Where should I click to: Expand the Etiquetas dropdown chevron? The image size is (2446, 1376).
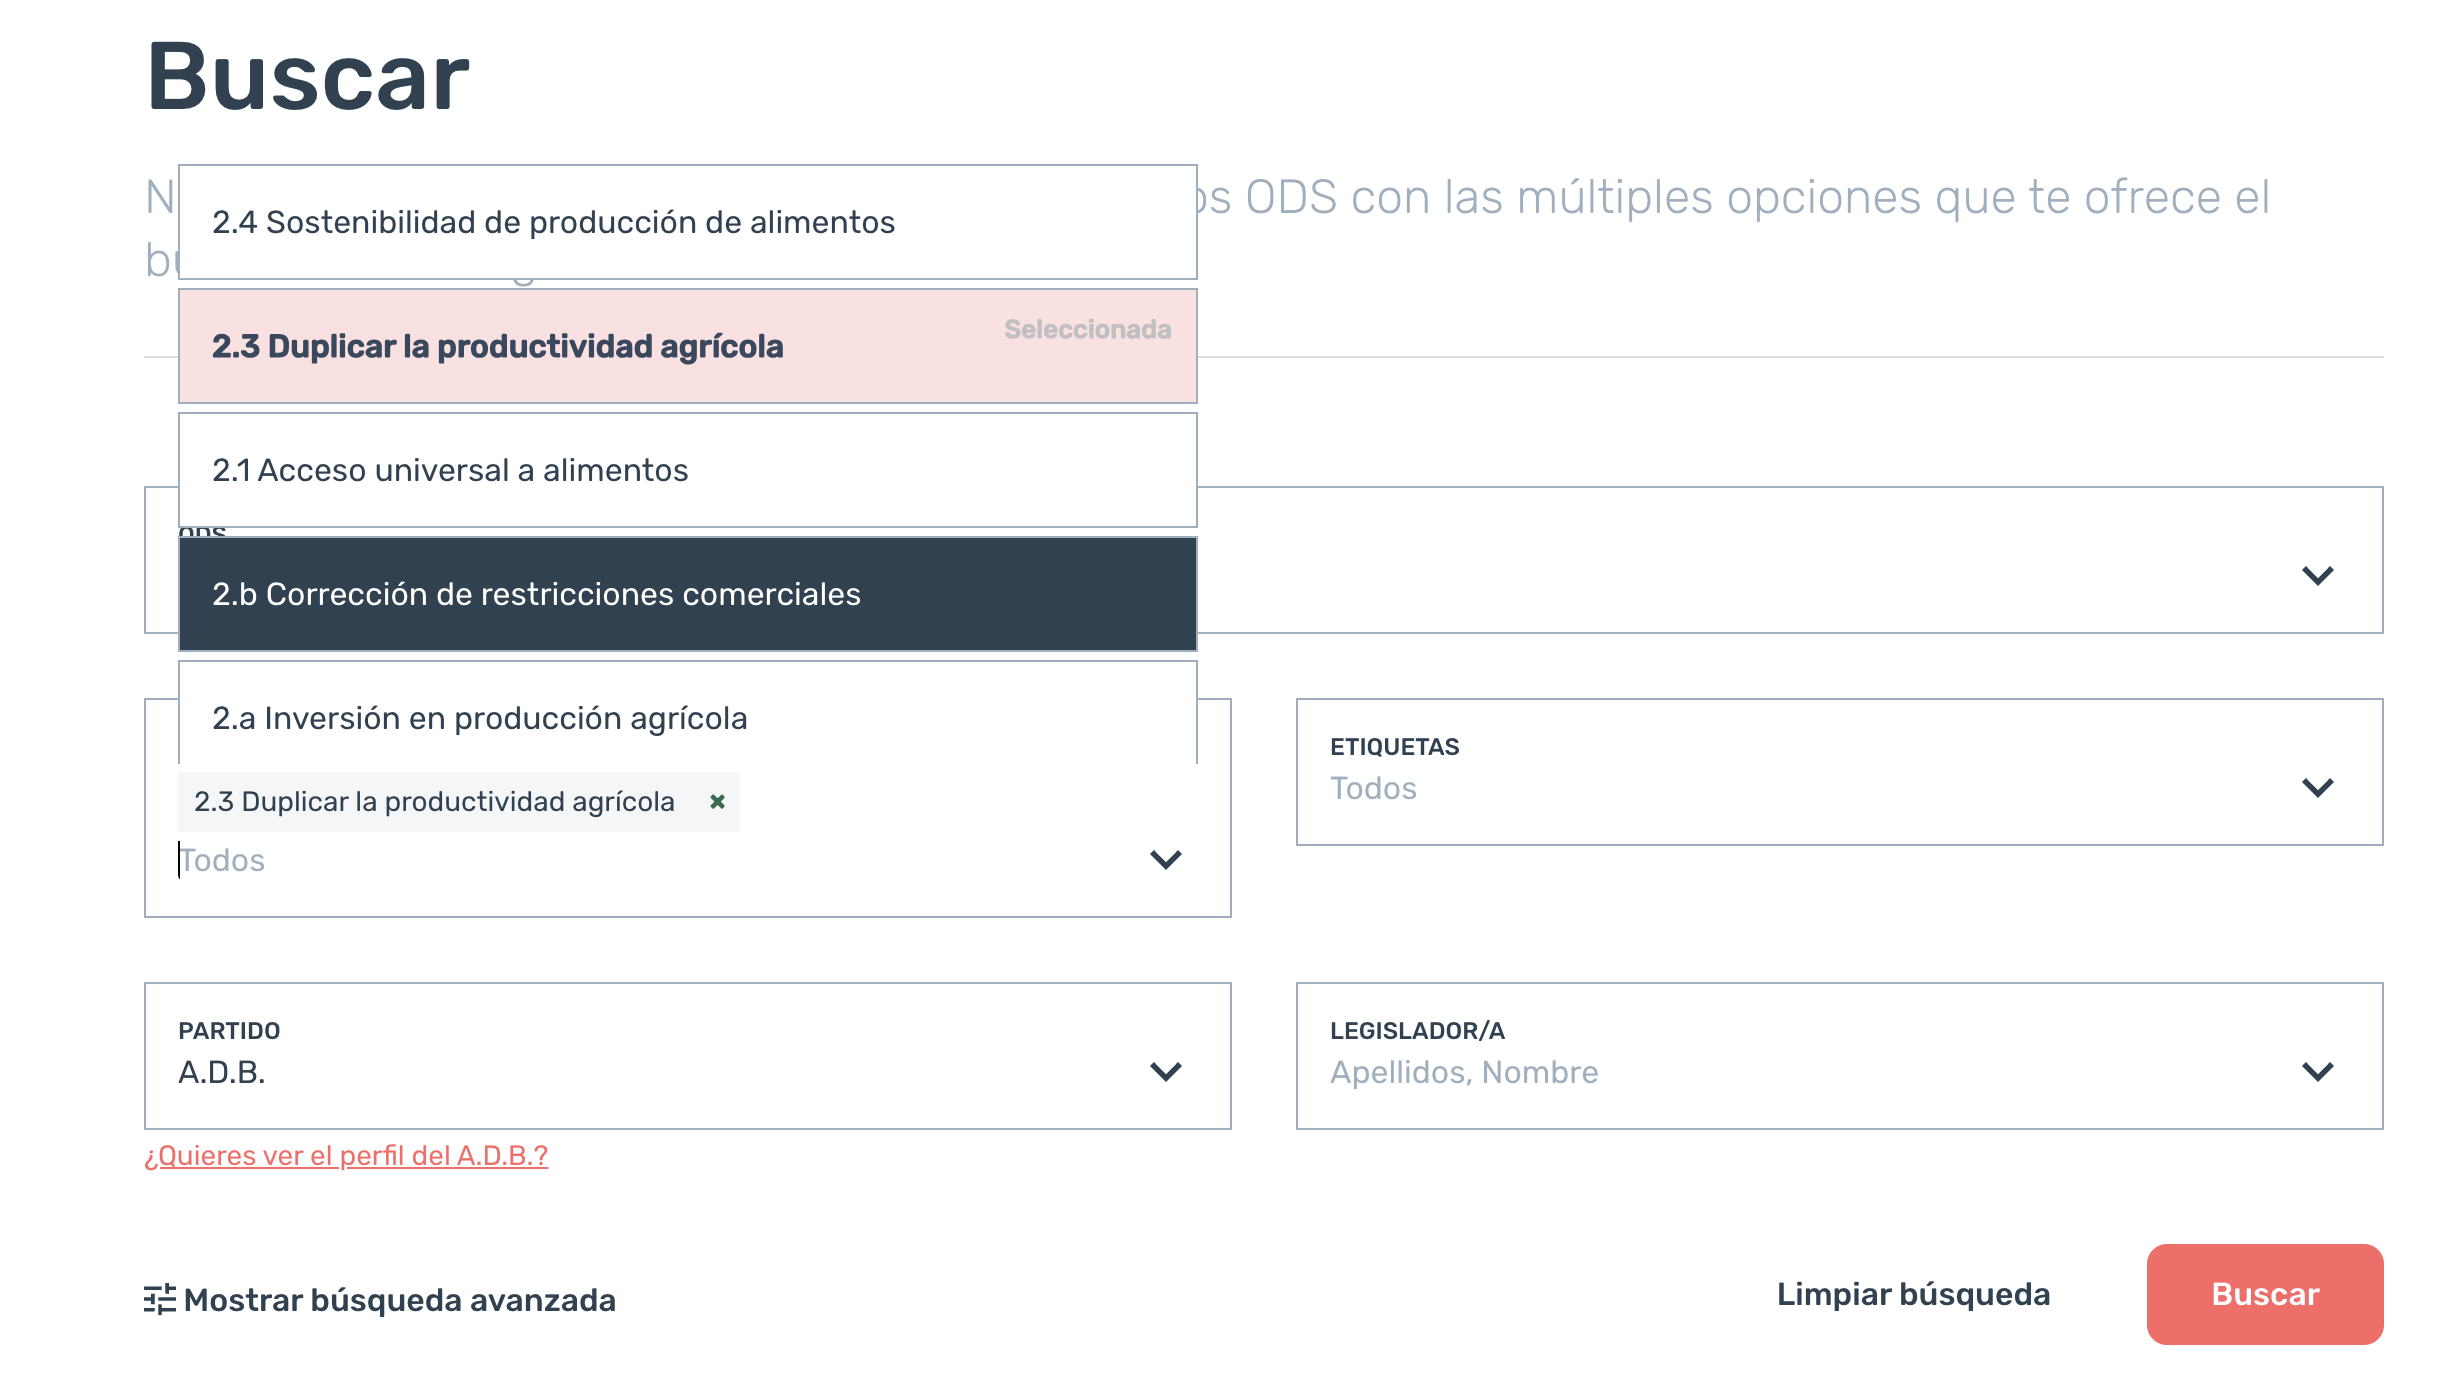(2317, 787)
